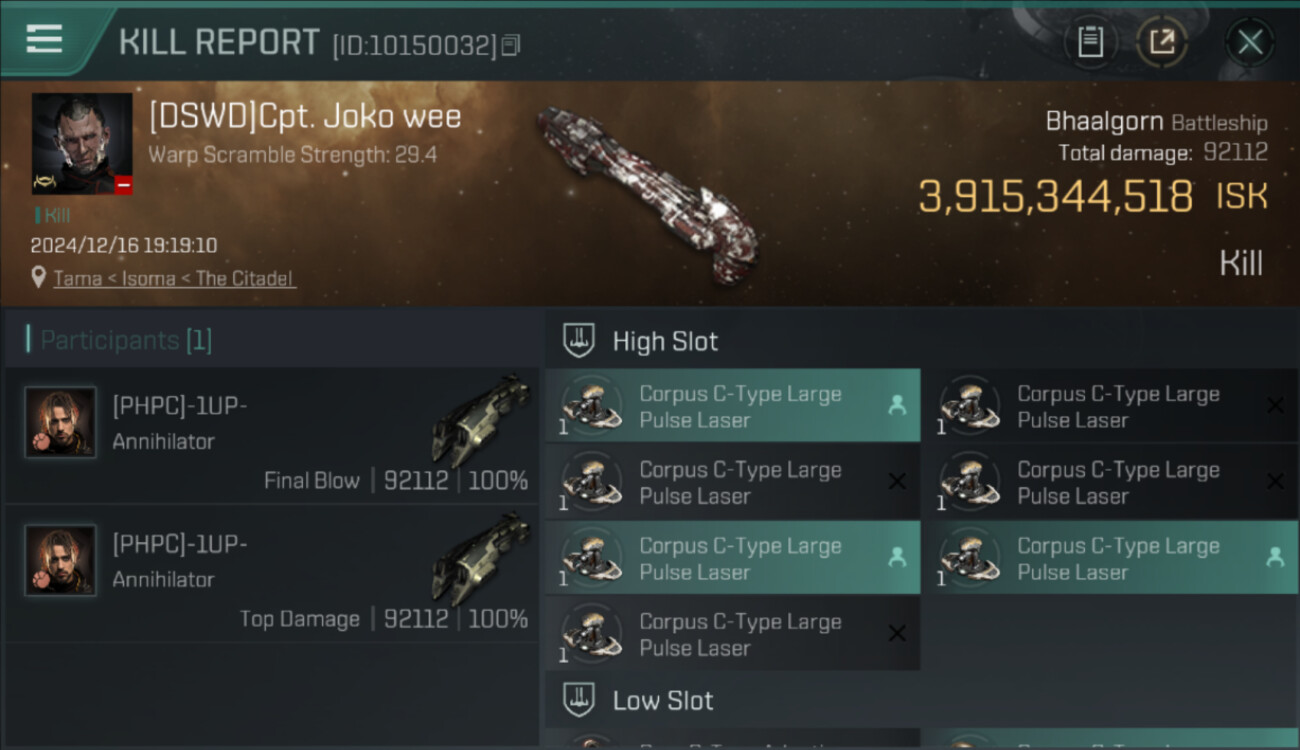Click the pulse laser module icon in bottom-left high slot

[590, 634]
